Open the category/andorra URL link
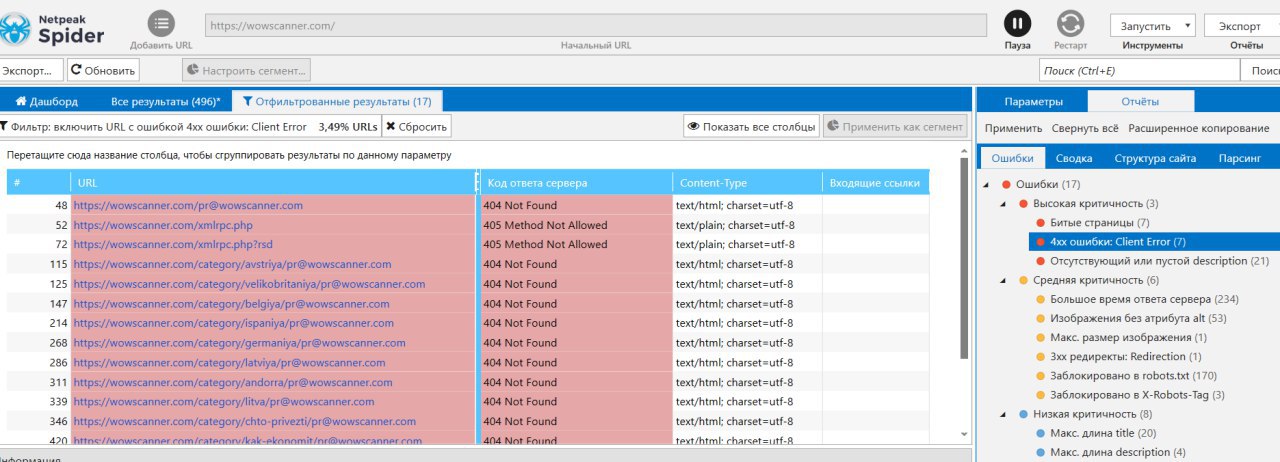1280x462 pixels. [x=233, y=382]
